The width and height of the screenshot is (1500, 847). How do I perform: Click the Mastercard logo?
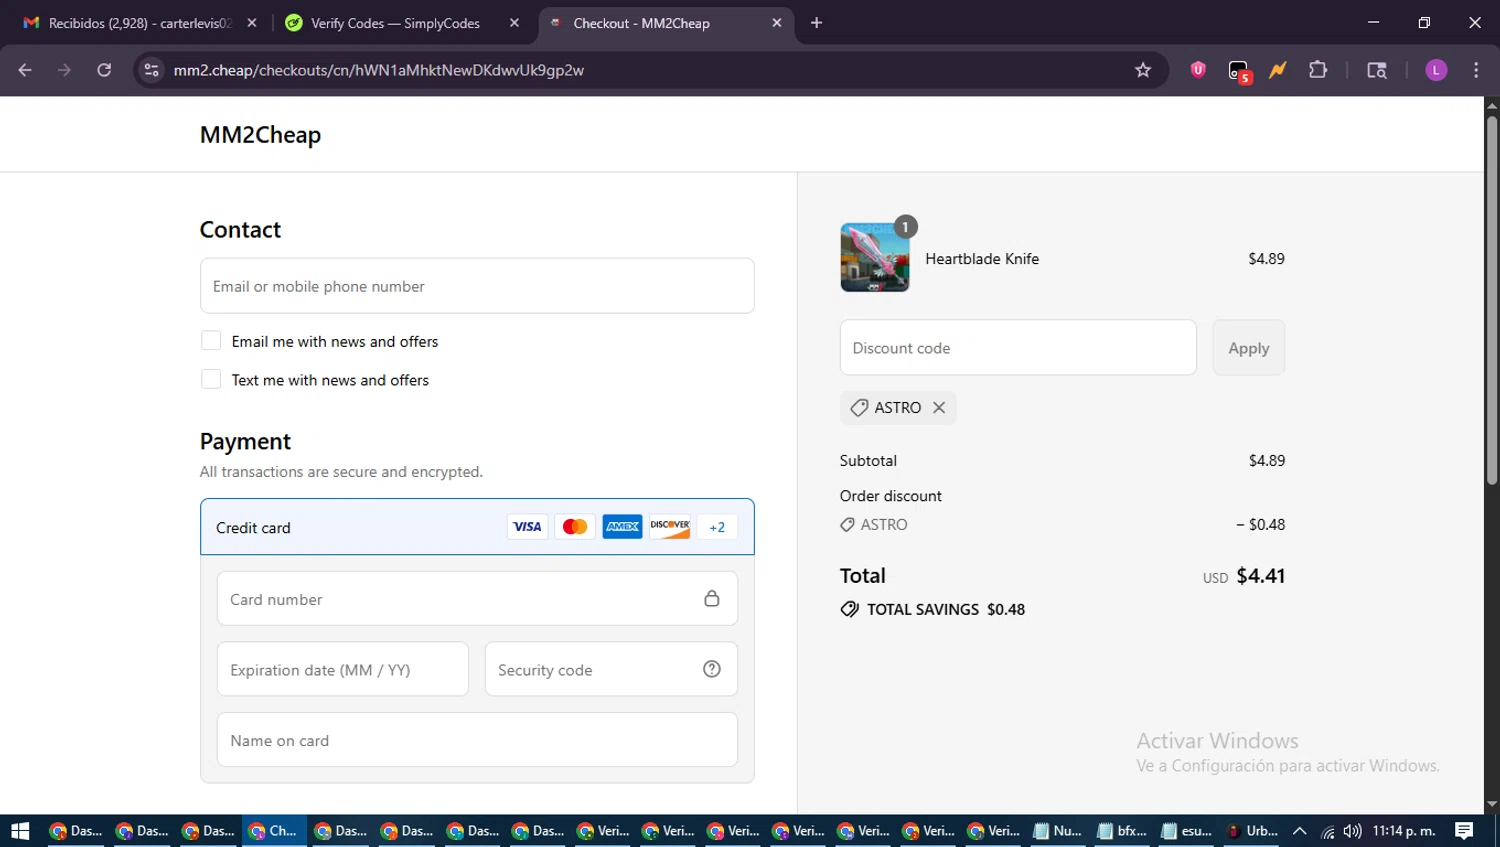click(x=575, y=527)
